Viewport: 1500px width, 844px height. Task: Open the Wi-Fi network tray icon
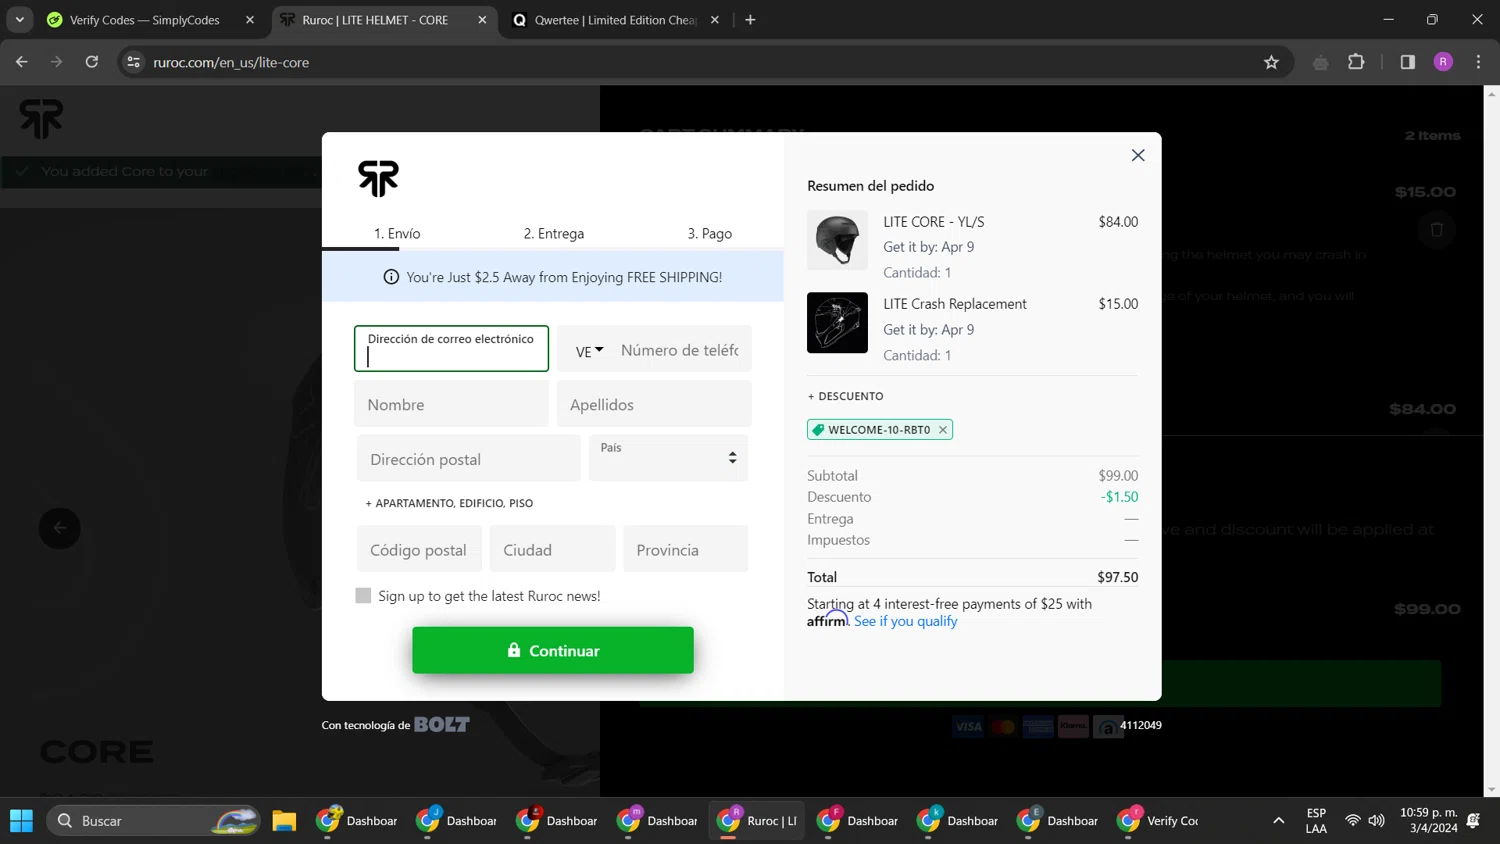1352,821
